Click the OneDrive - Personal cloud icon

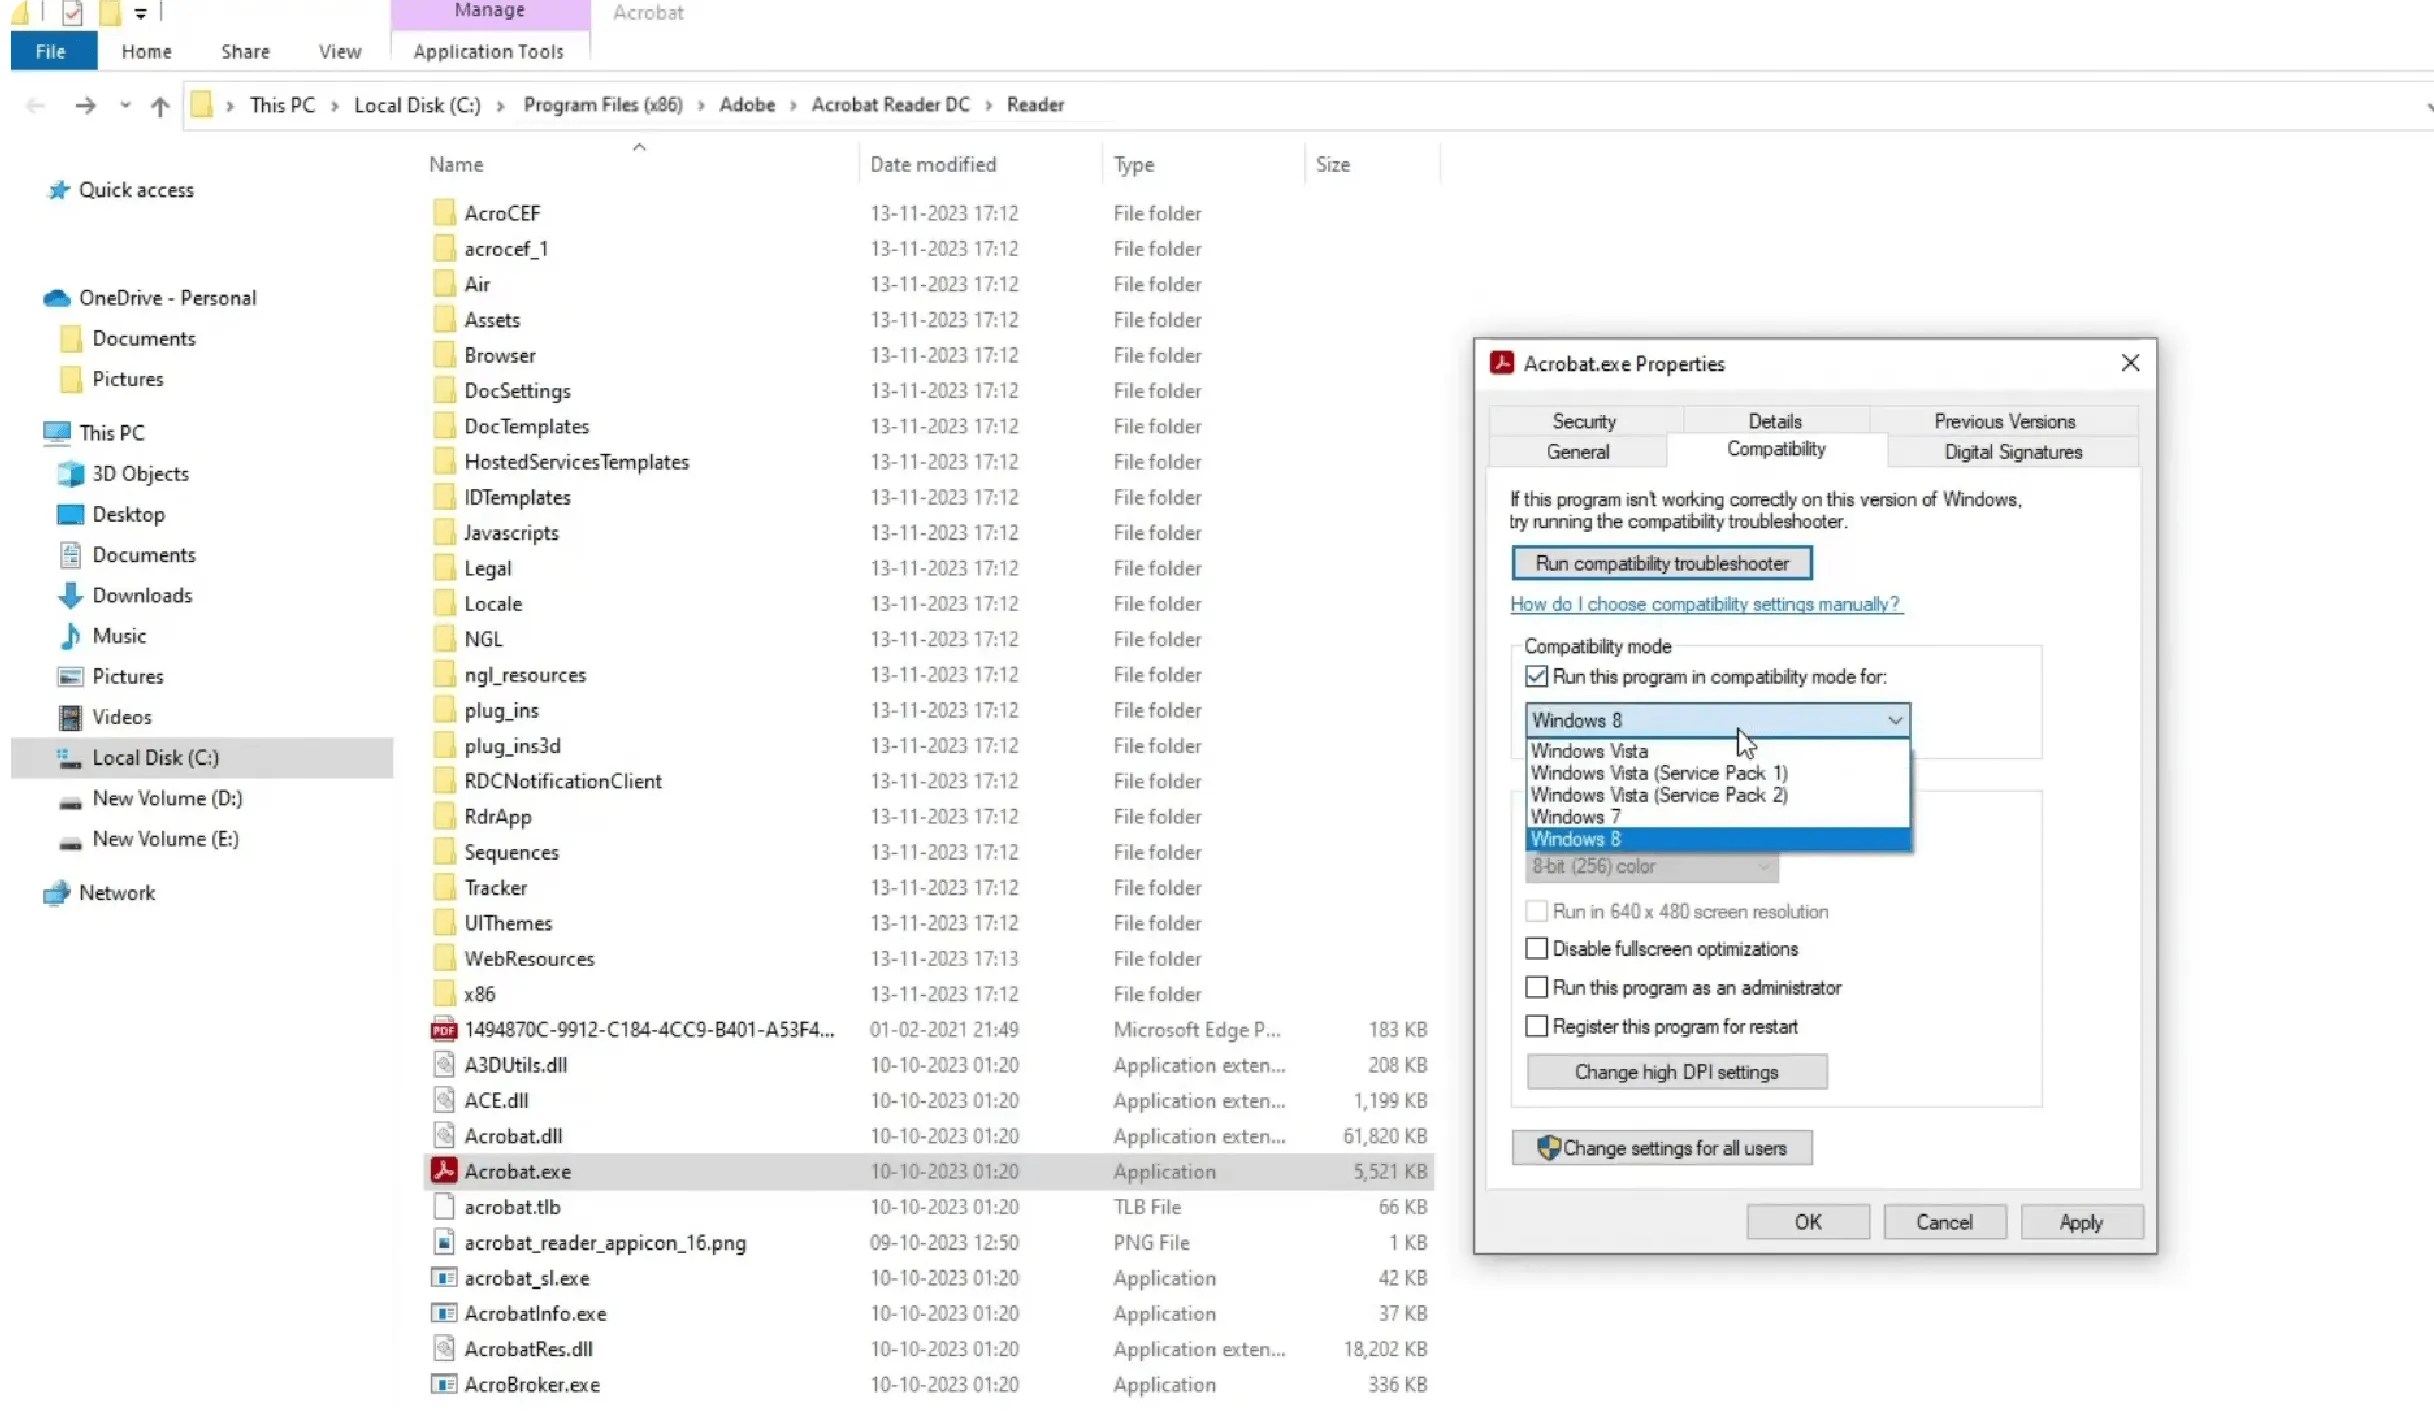(55, 298)
